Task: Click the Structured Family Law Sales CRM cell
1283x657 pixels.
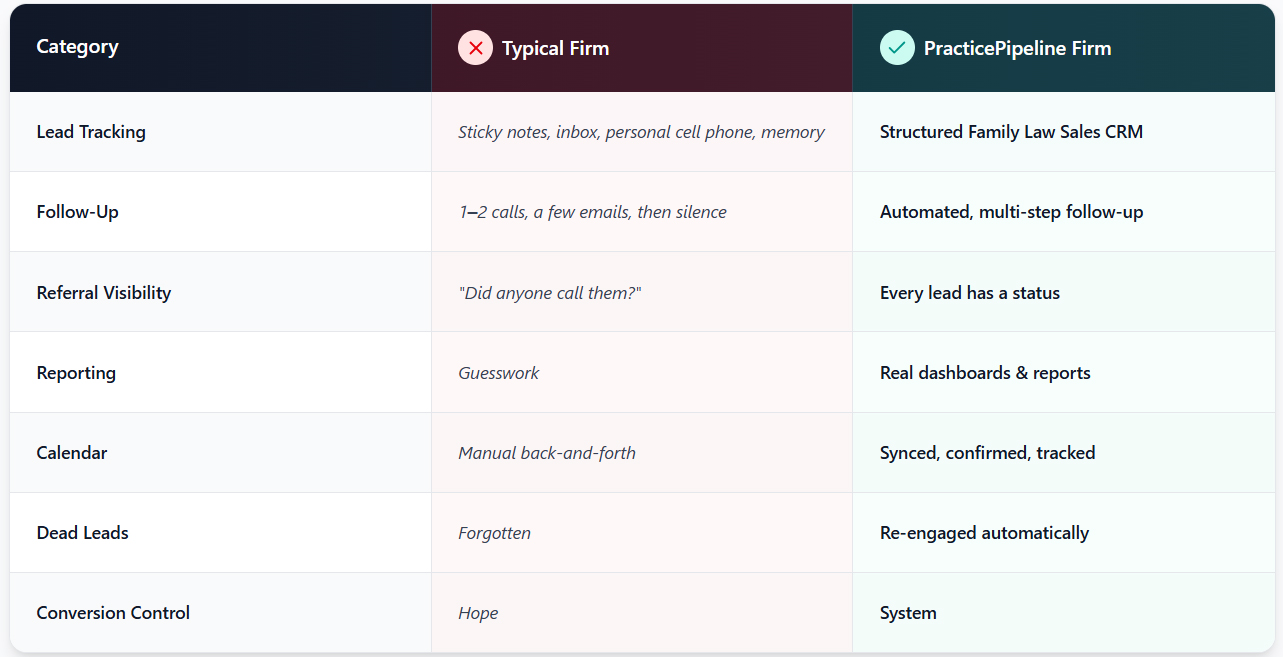Action: pyautogui.click(x=1011, y=132)
